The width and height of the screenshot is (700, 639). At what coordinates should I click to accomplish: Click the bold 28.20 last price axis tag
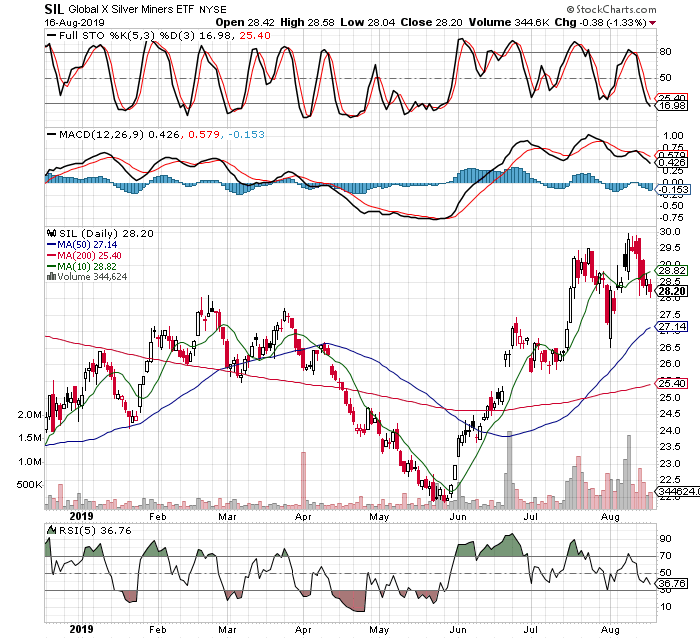tap(671, 292)
